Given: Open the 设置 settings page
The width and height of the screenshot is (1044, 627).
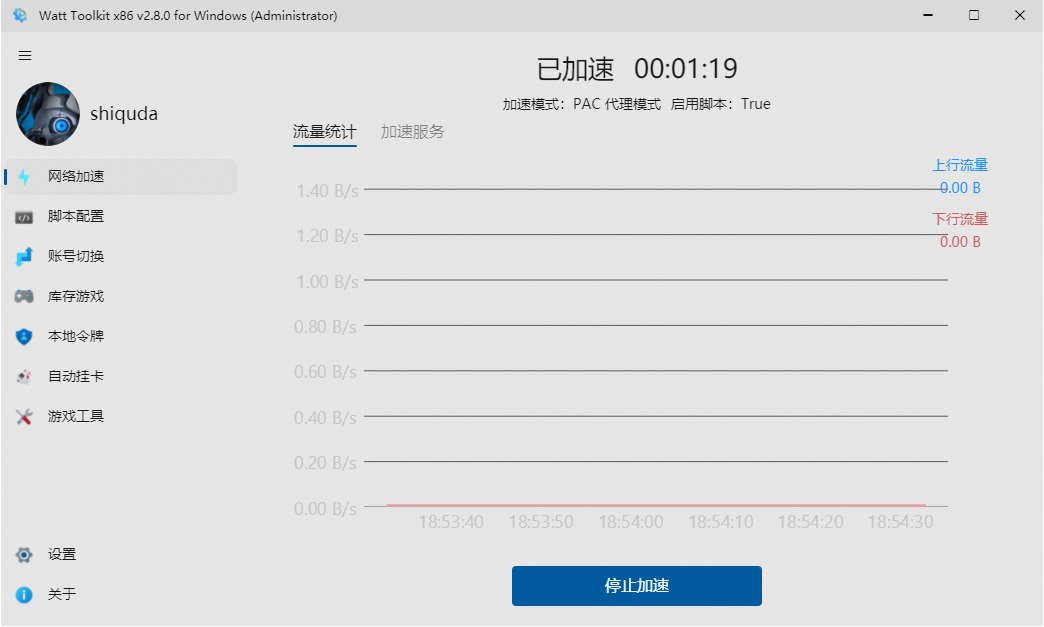Looking at the screenshot, I should [62, 554].
